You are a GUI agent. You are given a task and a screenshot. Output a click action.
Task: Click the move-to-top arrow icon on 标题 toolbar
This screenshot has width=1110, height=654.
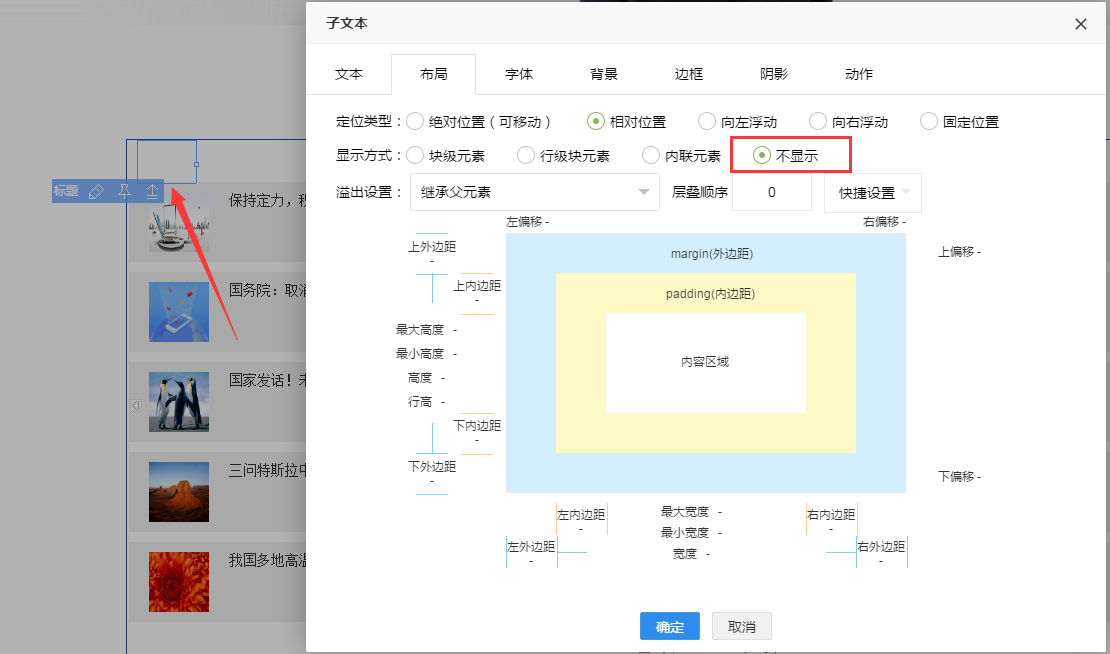point(152,192)
